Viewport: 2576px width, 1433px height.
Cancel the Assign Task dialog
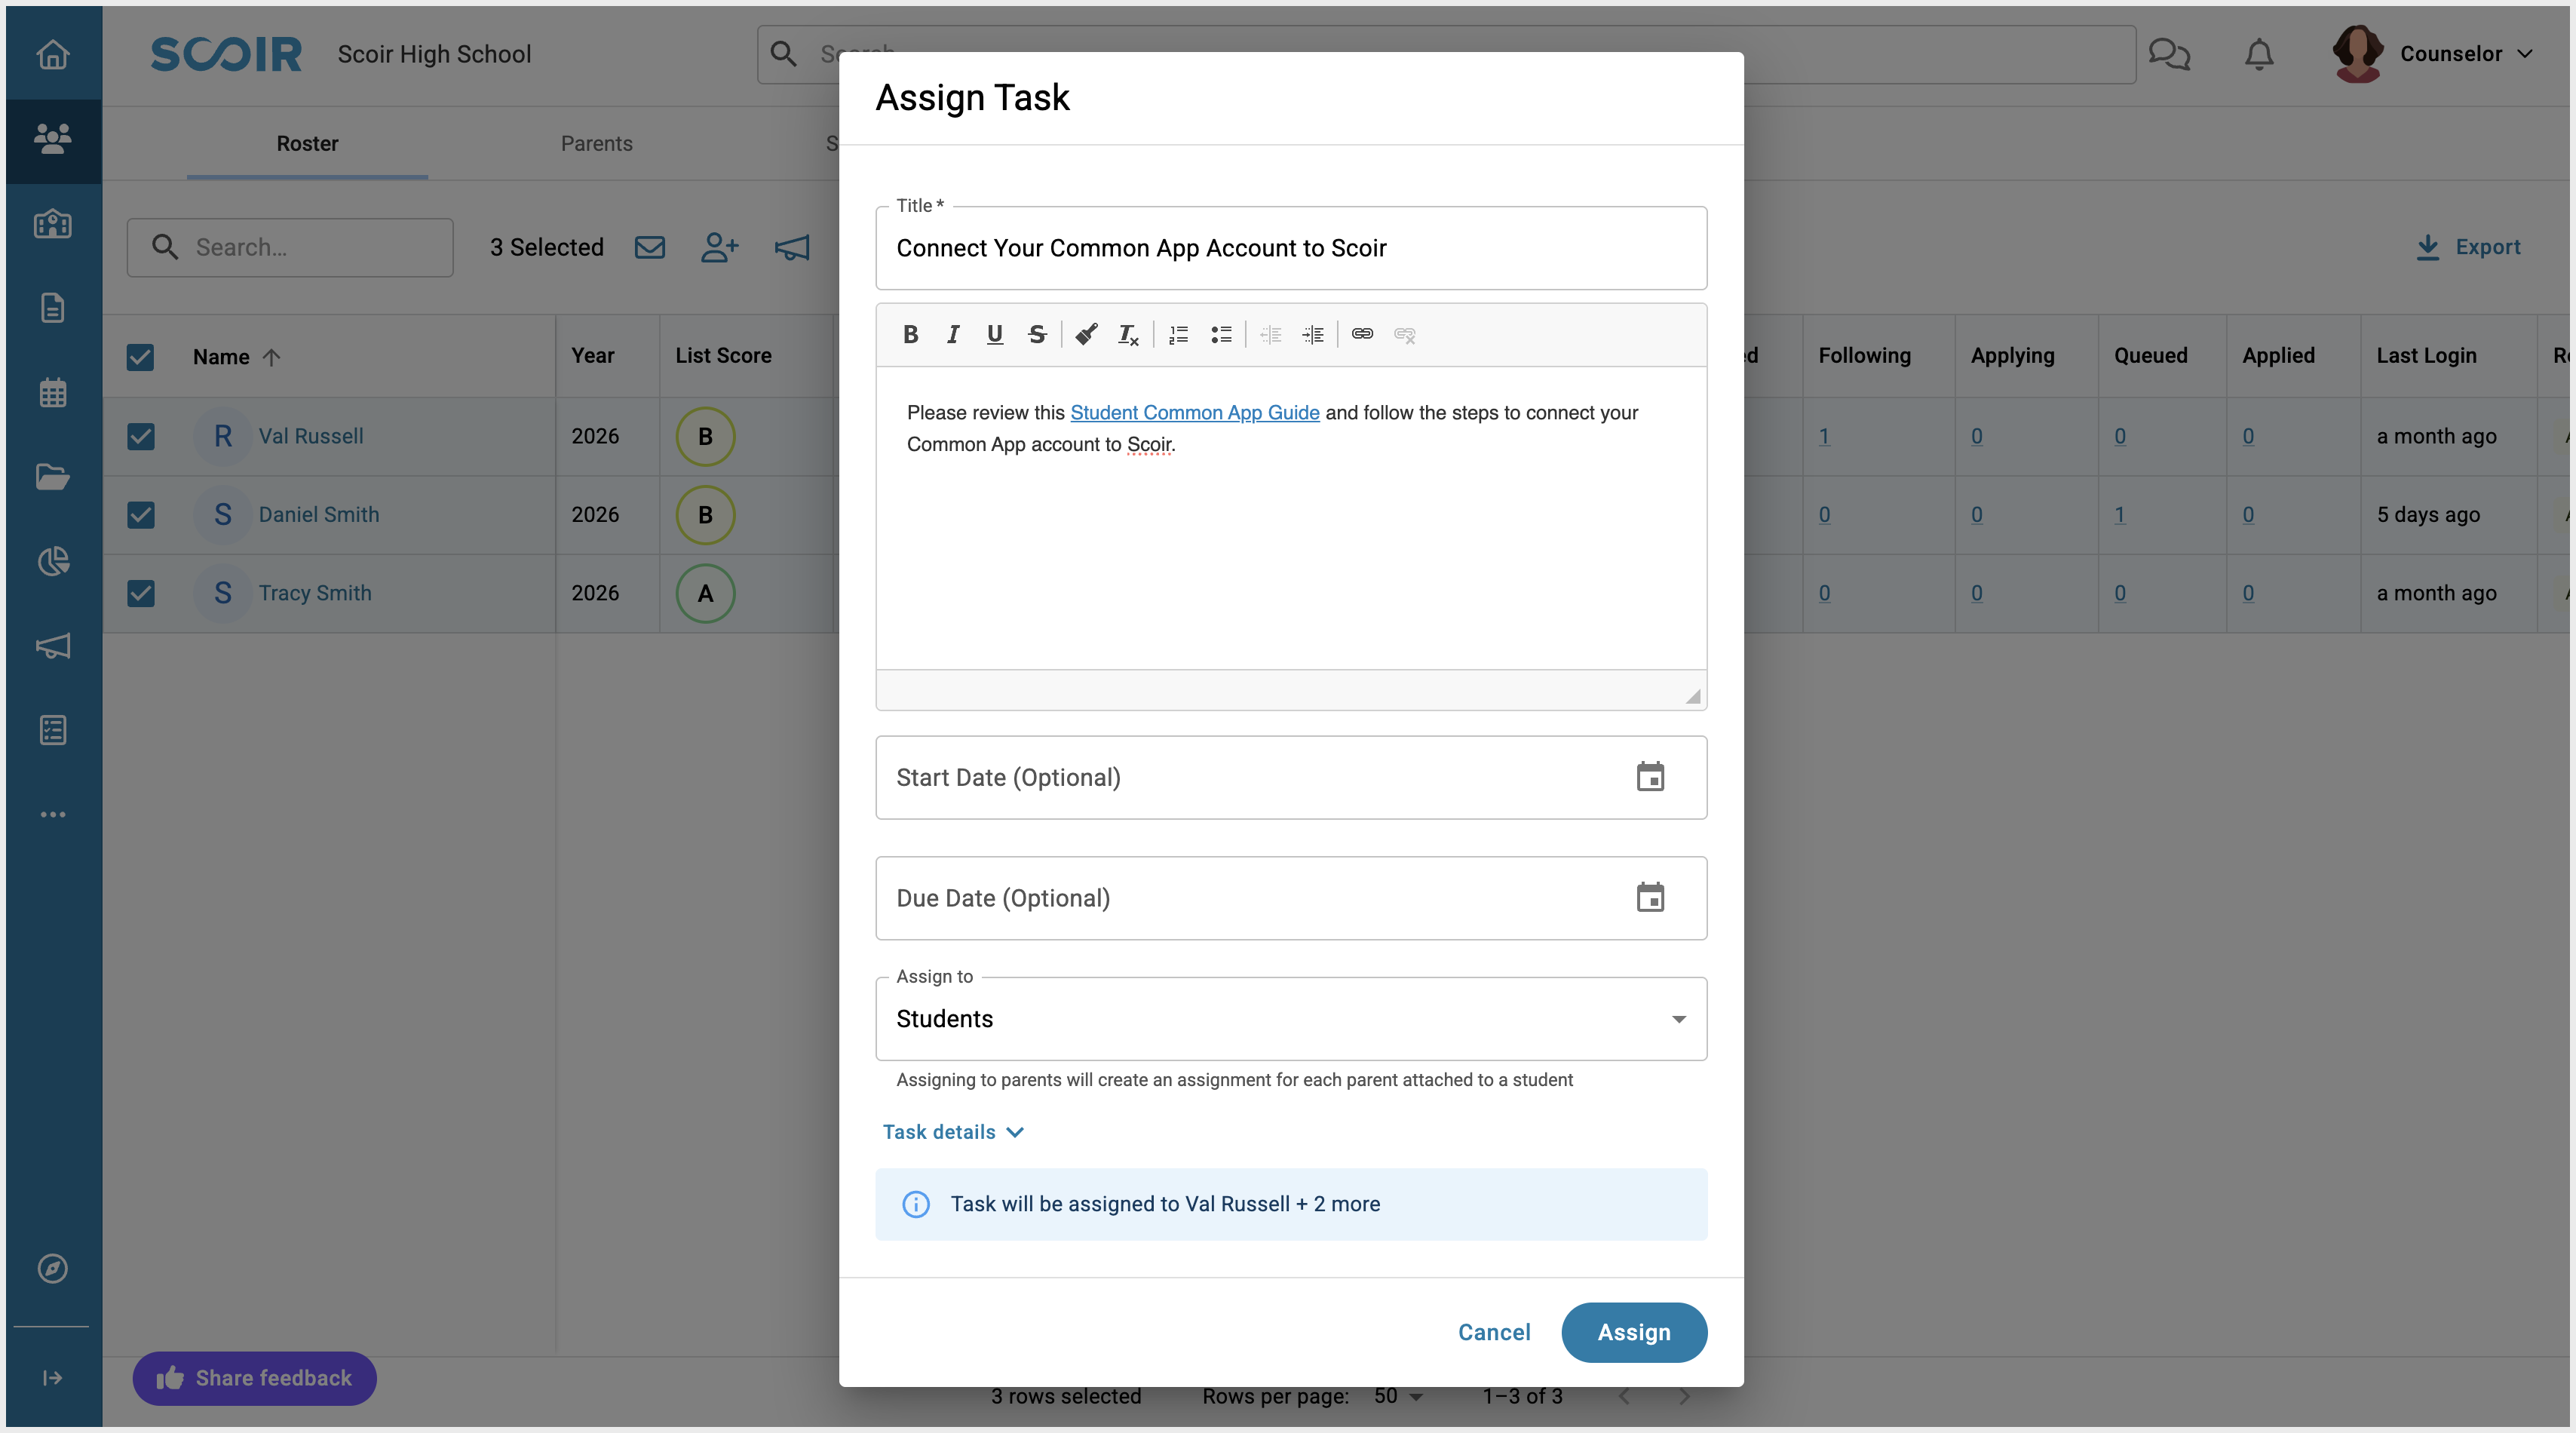click(x=1494, y=1332)
